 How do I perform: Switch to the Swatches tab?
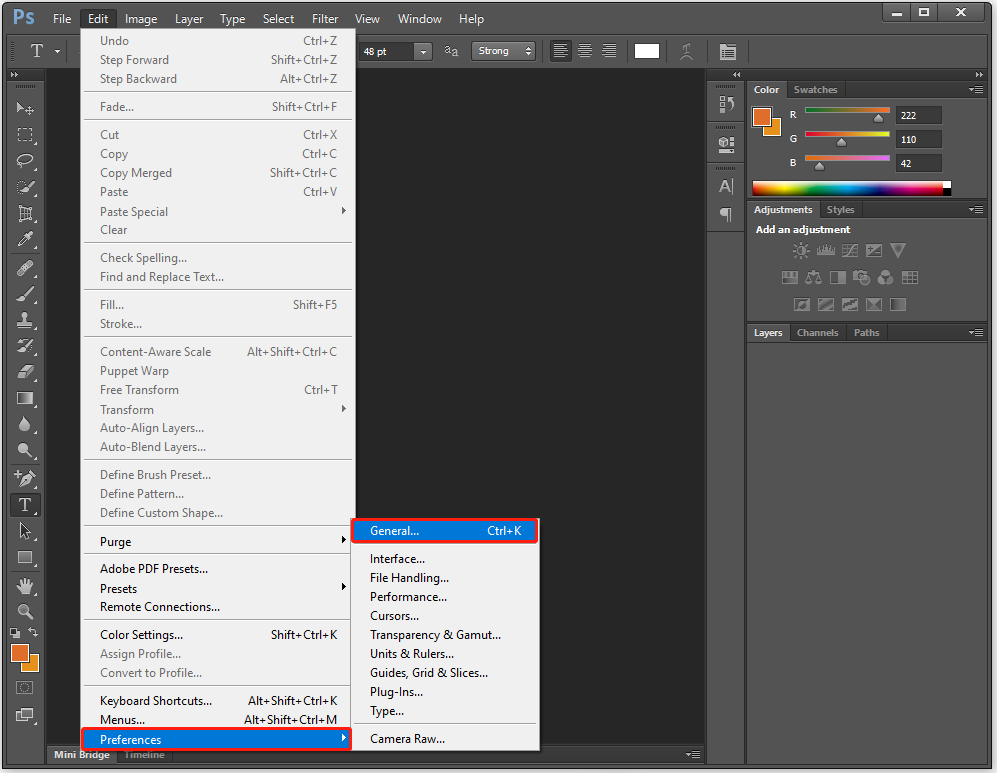coord(815,90)
